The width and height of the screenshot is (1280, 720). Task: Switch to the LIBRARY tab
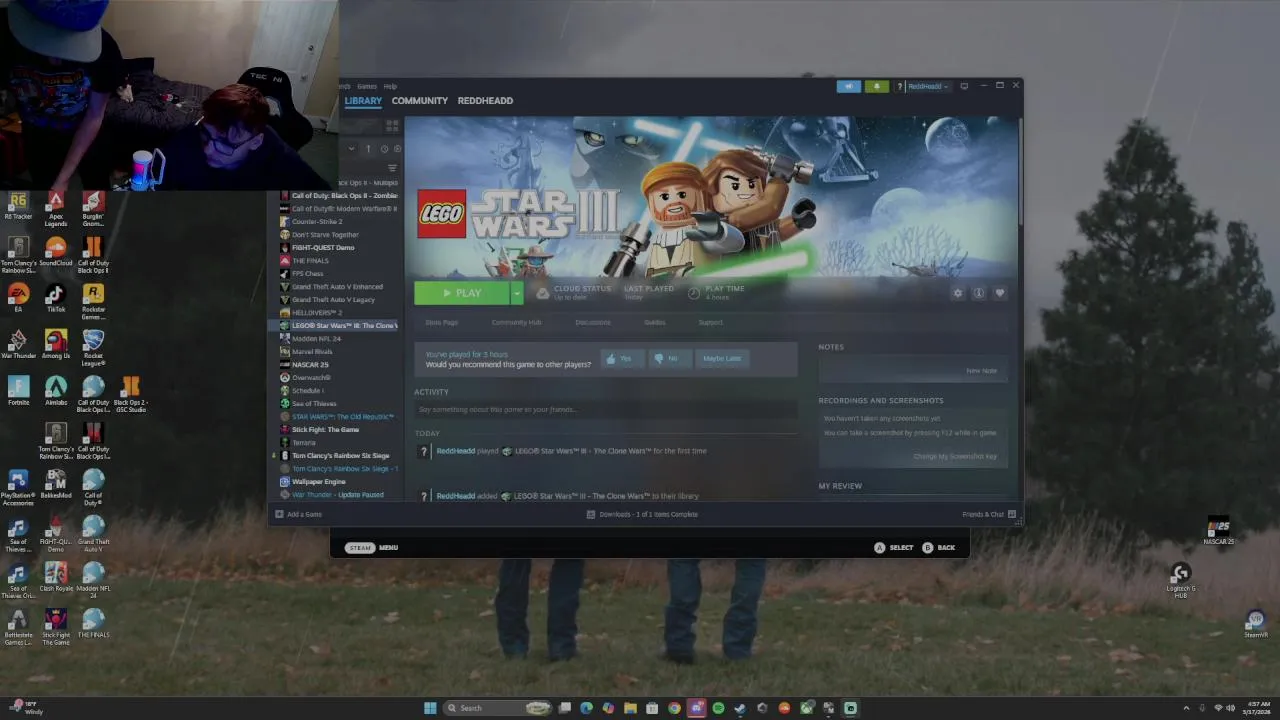point(363,100)
